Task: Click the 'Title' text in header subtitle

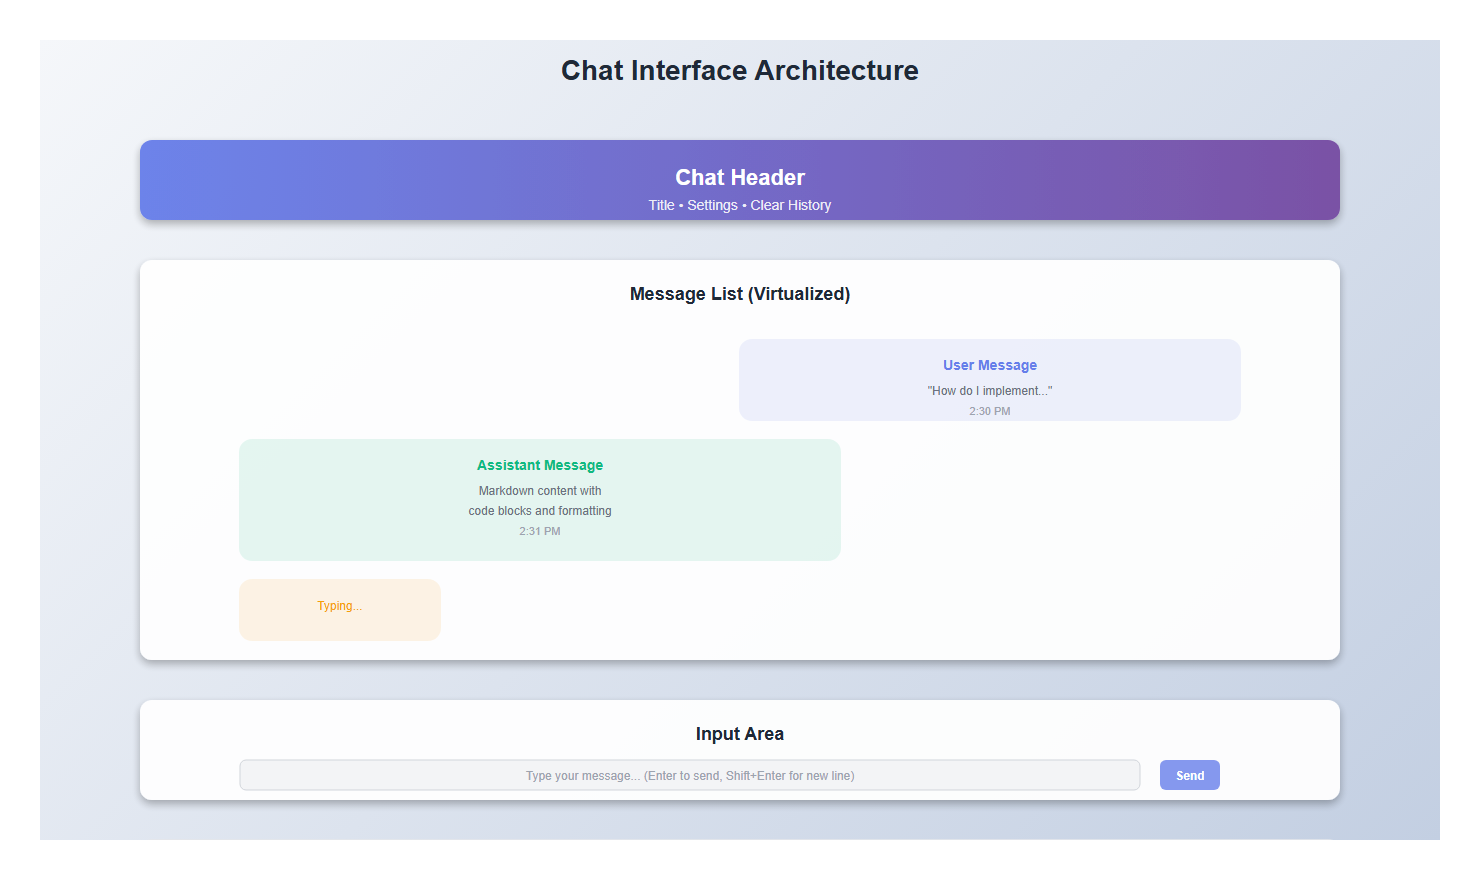Action: pos(661,205)
